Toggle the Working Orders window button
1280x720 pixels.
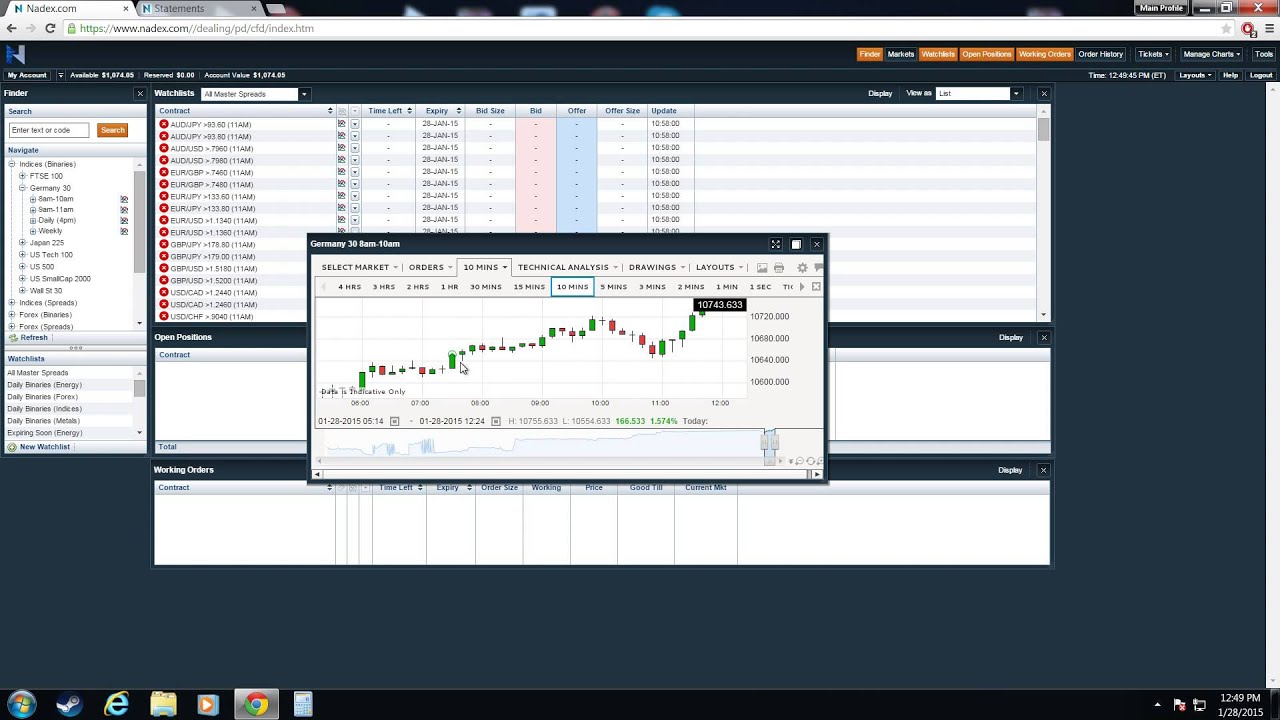tap(1045, 54)
